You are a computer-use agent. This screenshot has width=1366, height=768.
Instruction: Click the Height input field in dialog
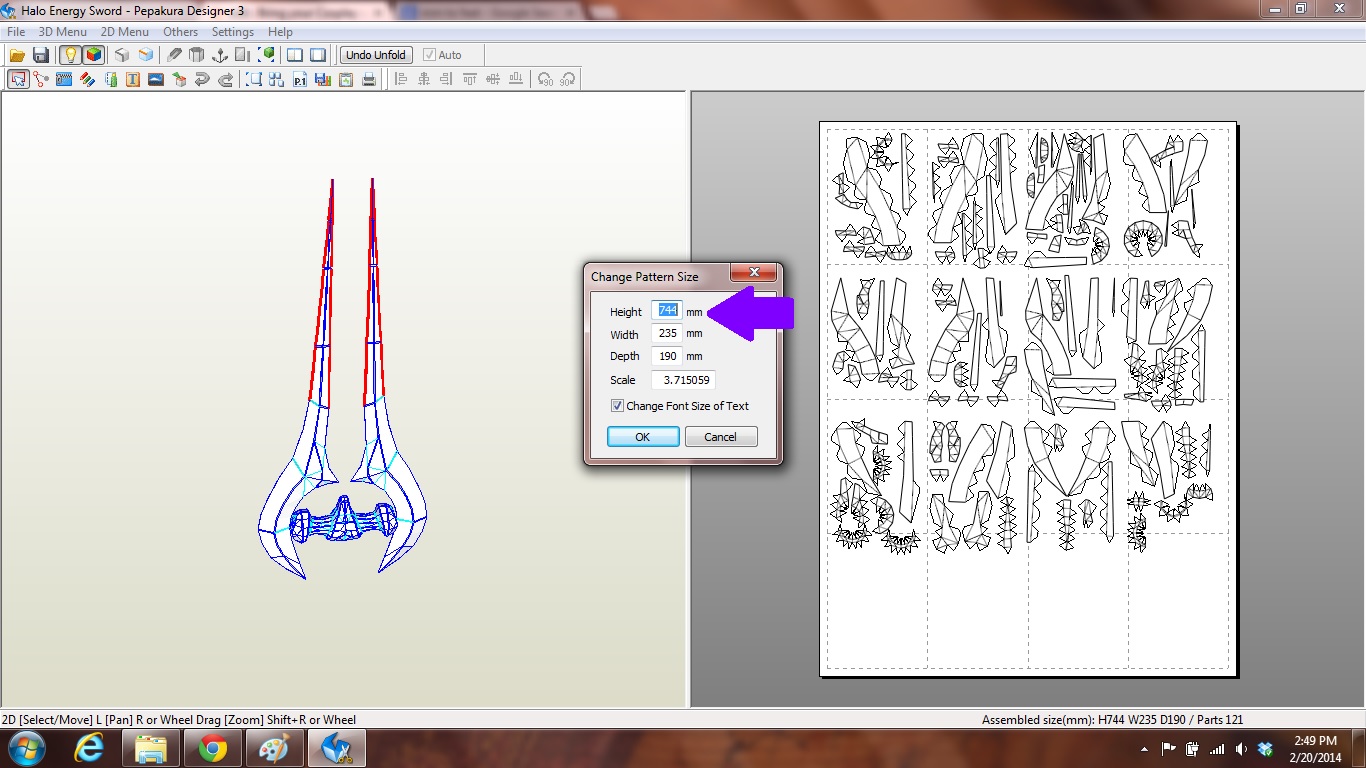(x=667, y=311)
